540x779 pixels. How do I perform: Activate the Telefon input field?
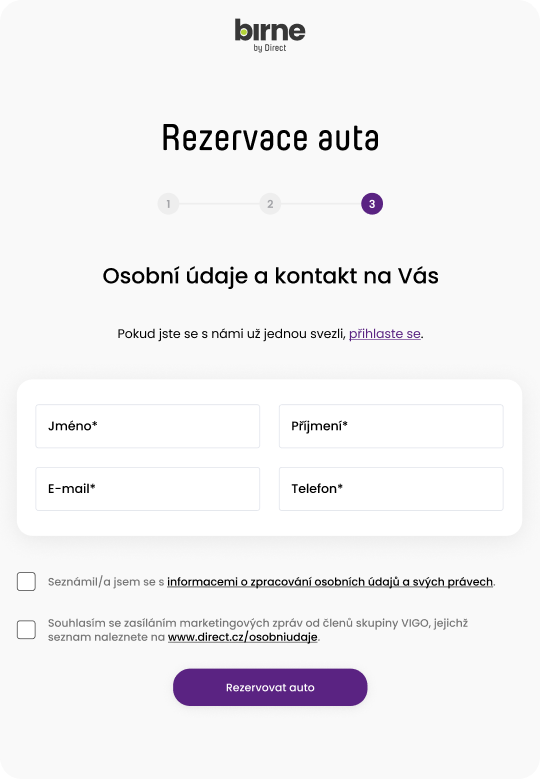coord(391,488)
